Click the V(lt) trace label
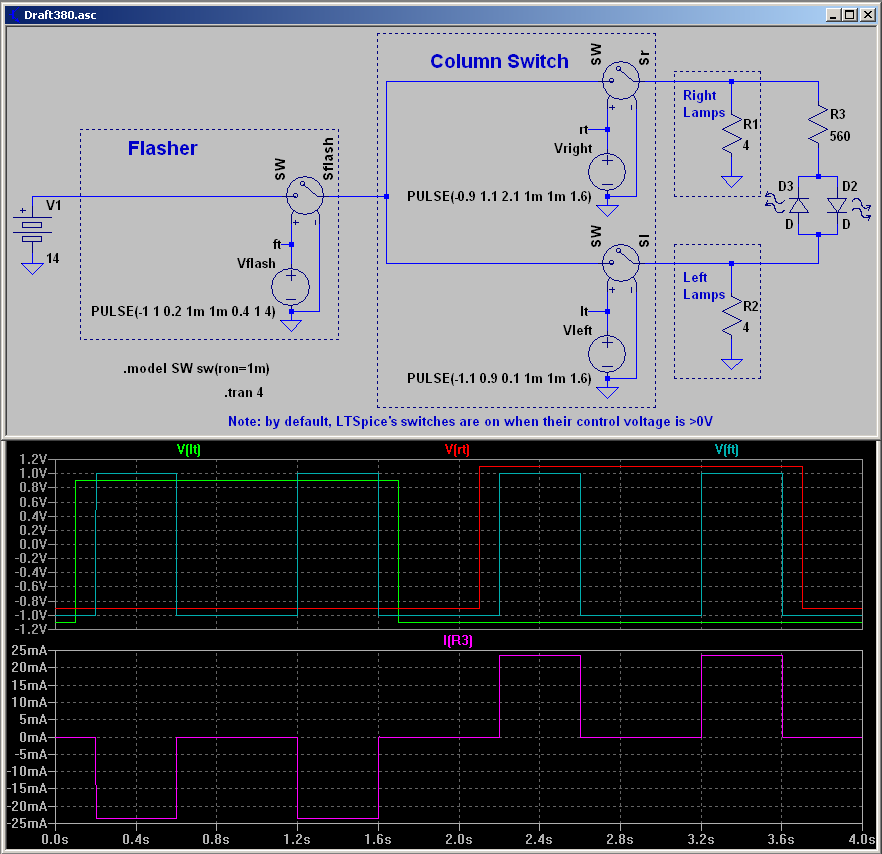This screenshot has width=882, height=854. click(188, 449)
